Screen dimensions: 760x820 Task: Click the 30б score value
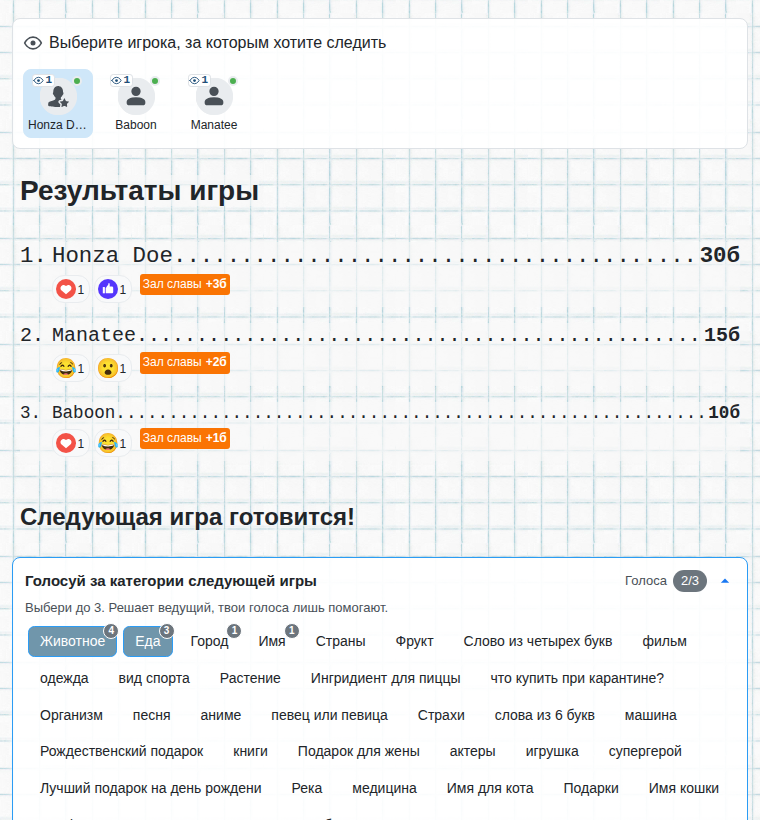[x=720, y=255]
